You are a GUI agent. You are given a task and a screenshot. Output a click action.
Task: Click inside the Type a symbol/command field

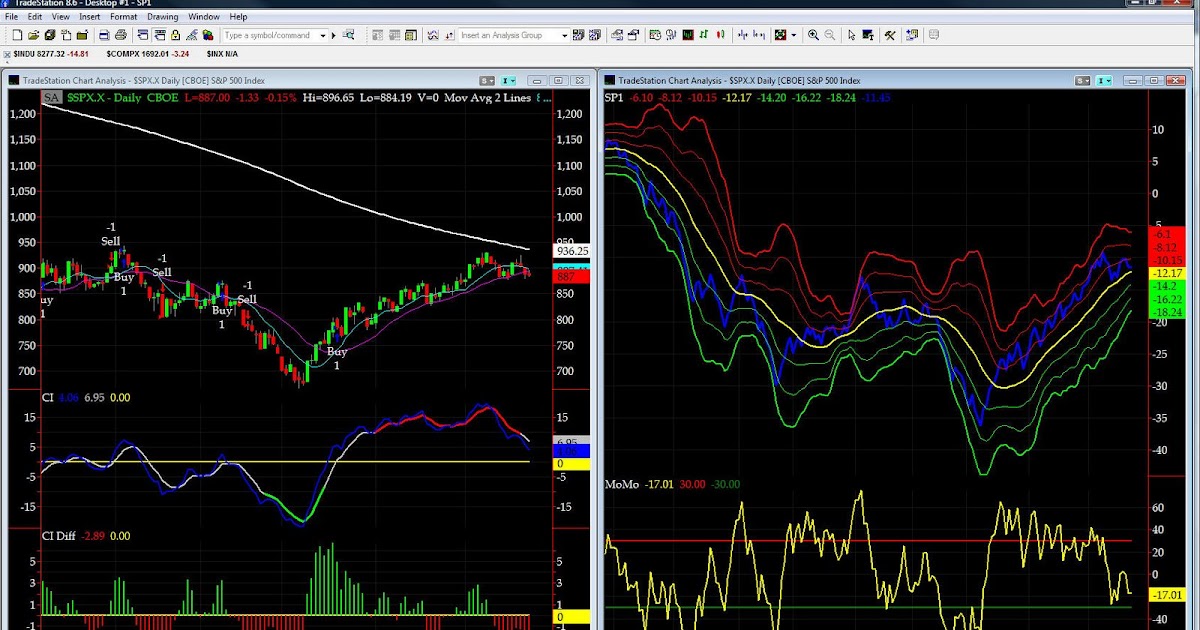270,35
